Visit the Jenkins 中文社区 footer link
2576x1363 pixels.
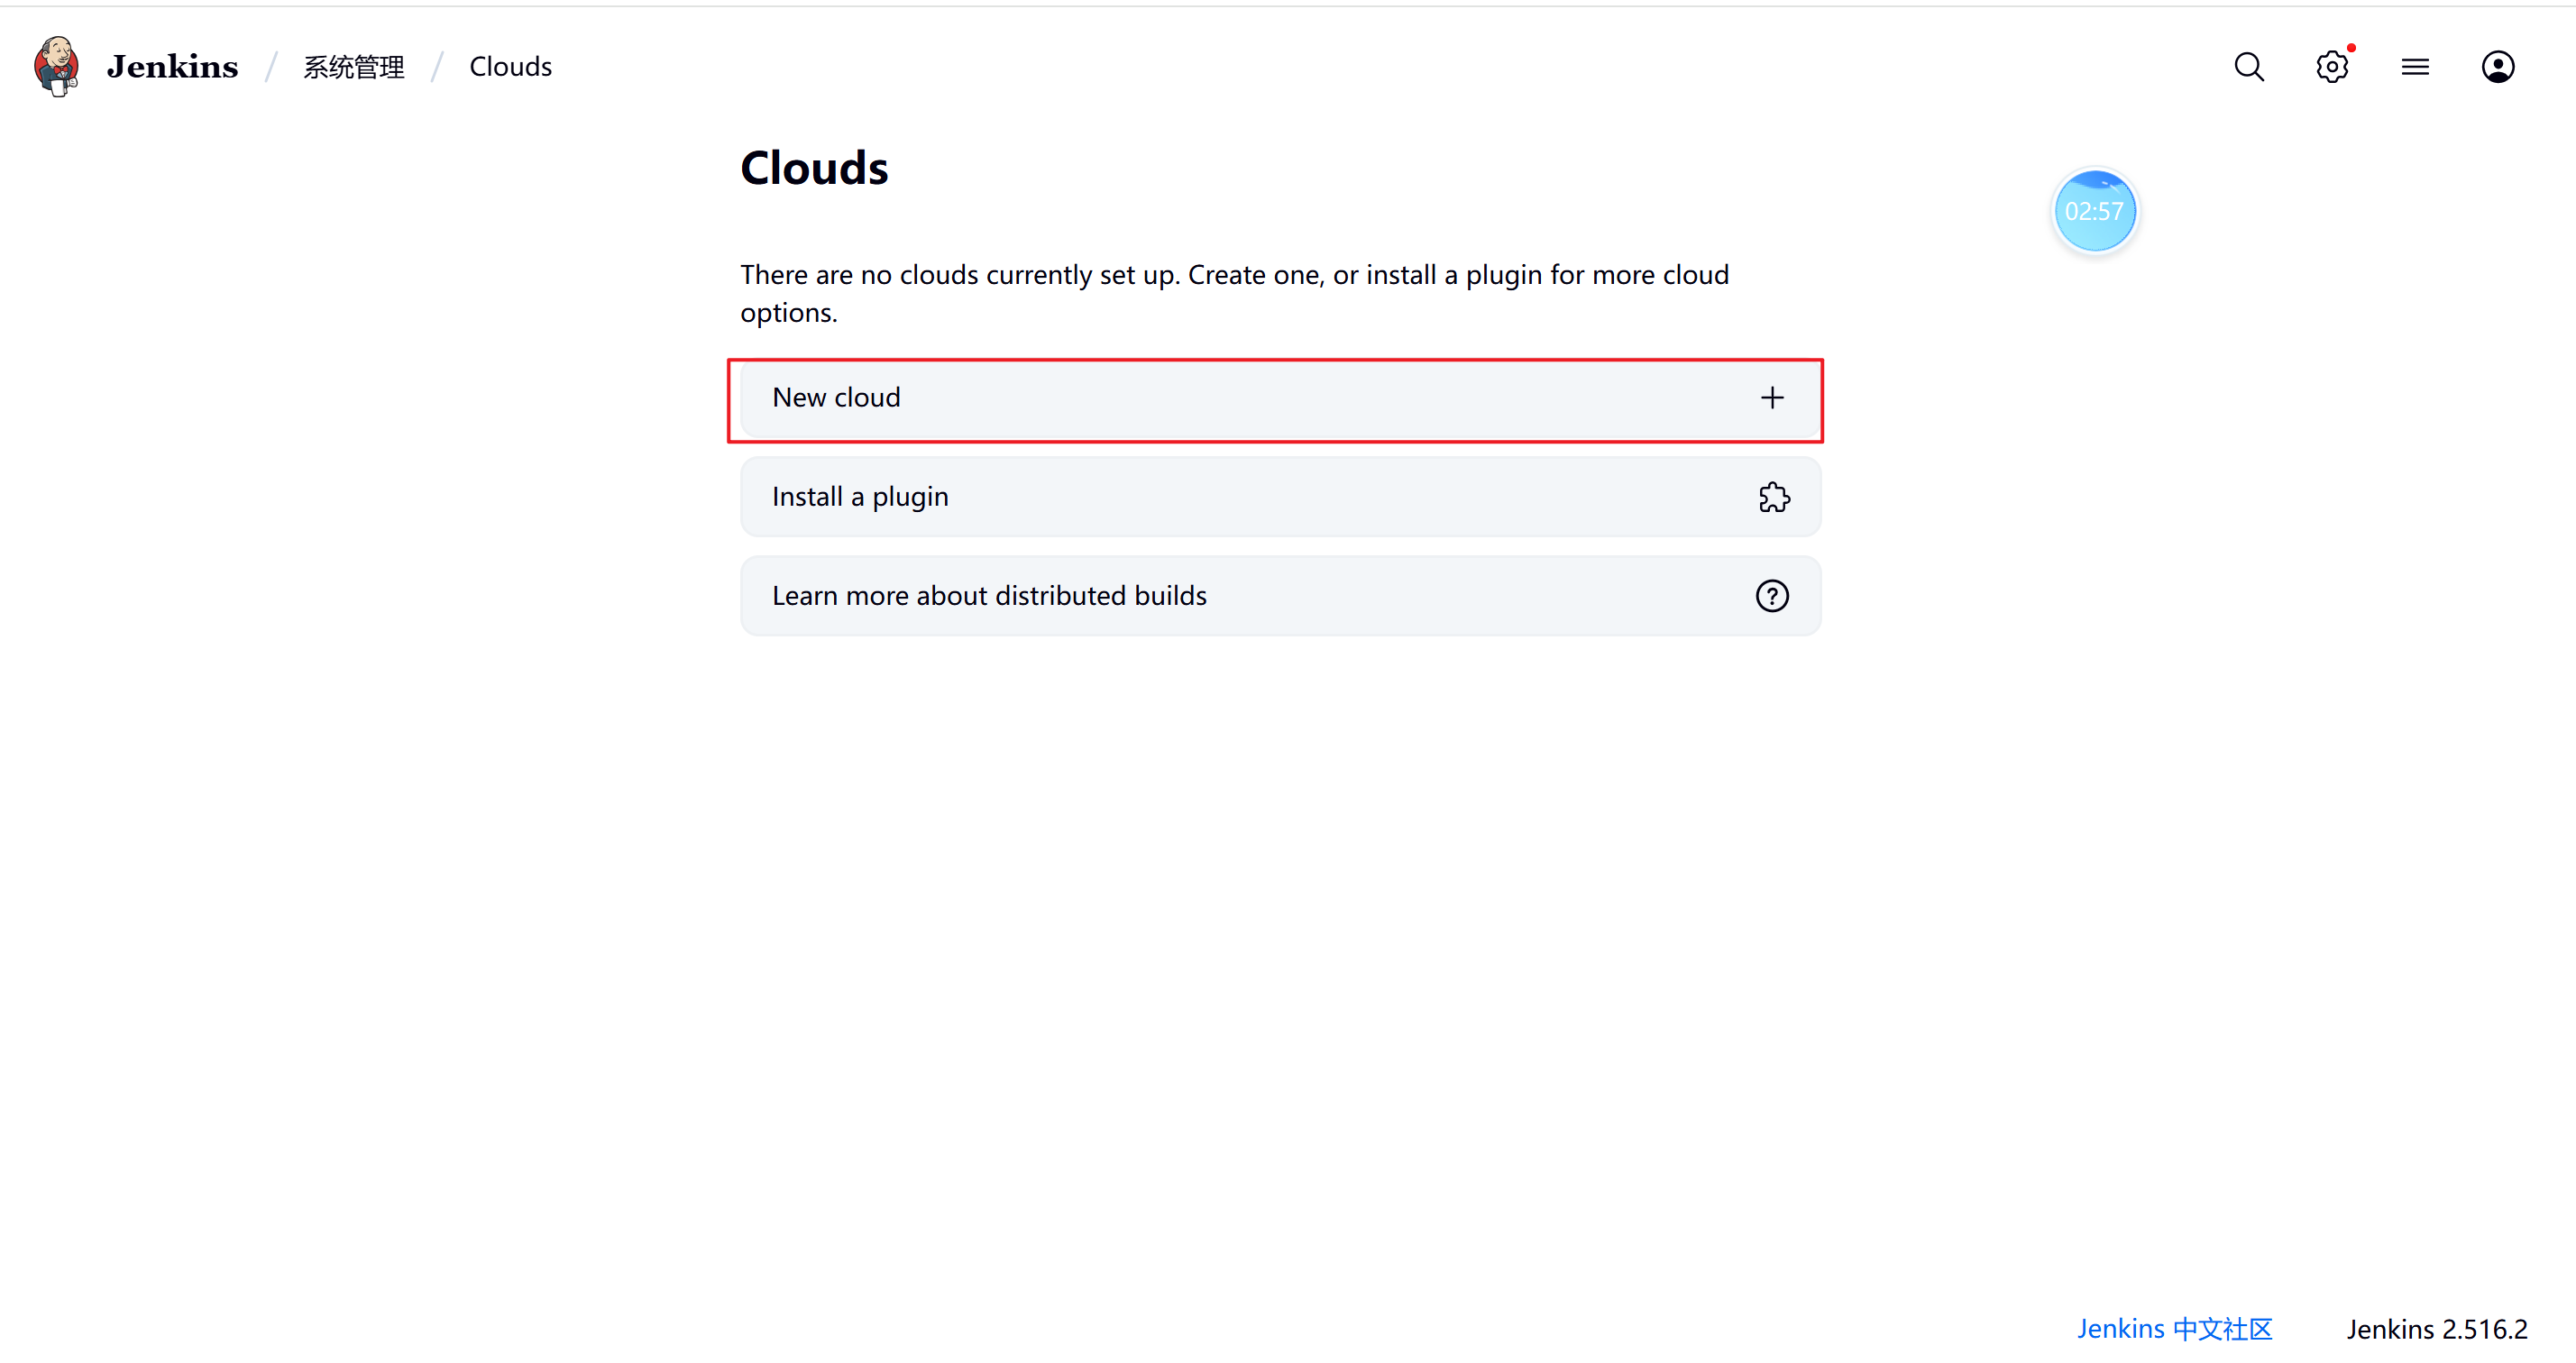tap(2174, 1328)
